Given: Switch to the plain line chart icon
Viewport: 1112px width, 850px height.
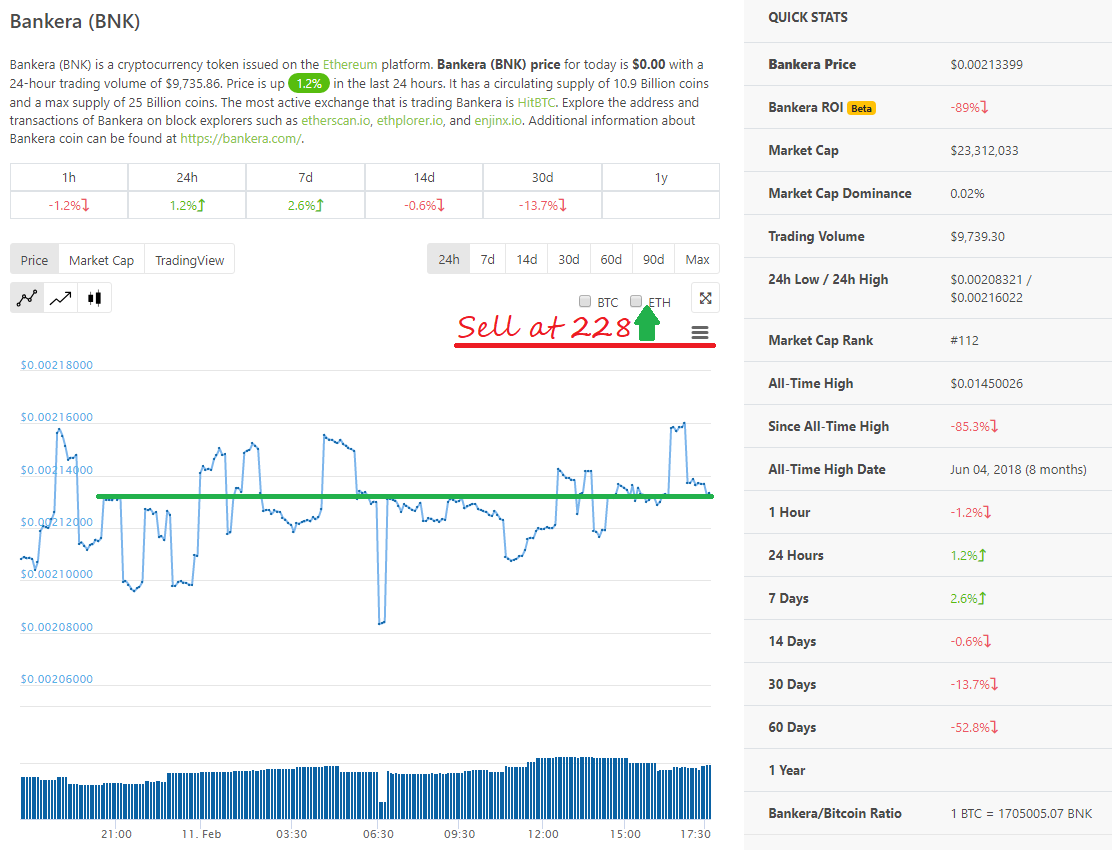Looking at the screenshot, I should [61, 298].
